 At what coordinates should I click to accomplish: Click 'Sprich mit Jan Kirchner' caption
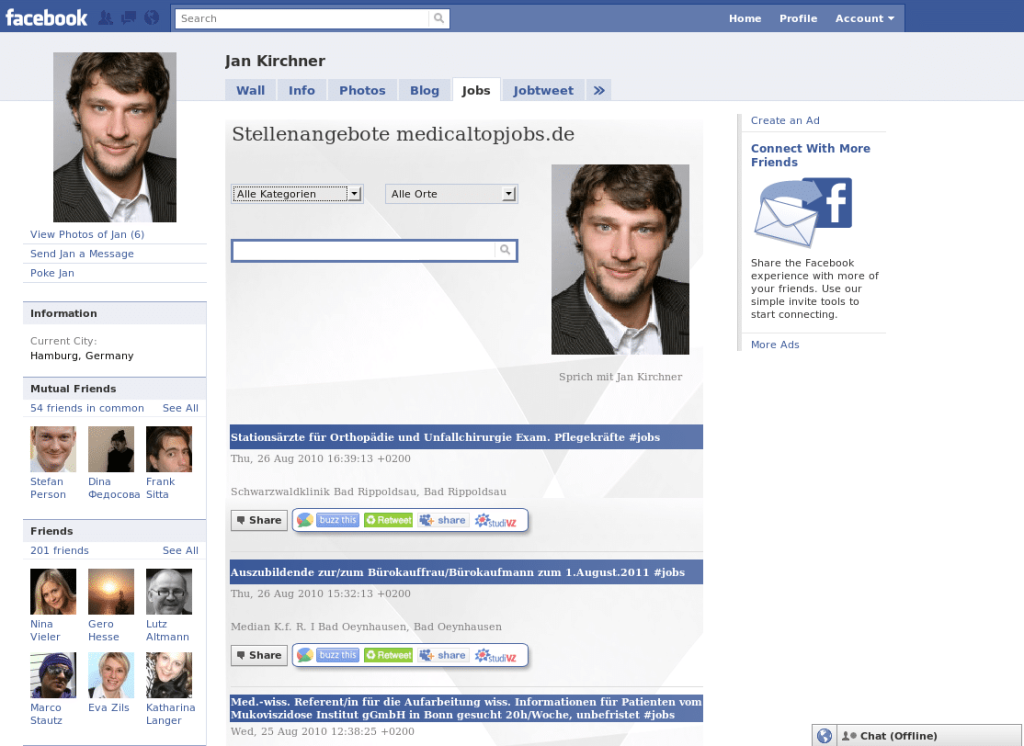[620, 377]
